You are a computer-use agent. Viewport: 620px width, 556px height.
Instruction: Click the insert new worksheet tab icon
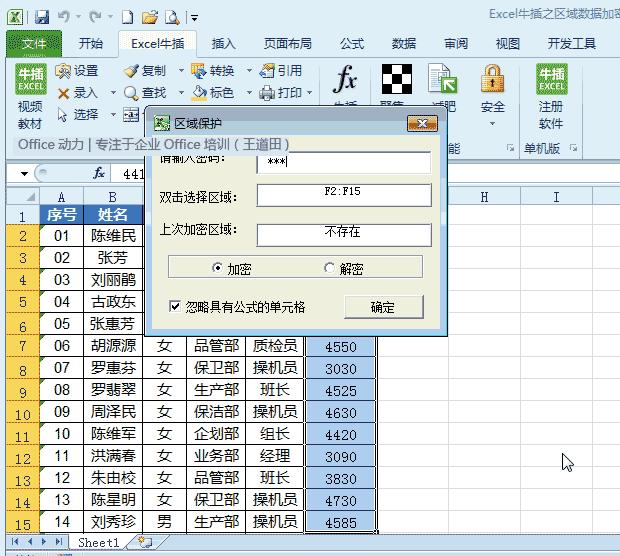coord(145,541)
